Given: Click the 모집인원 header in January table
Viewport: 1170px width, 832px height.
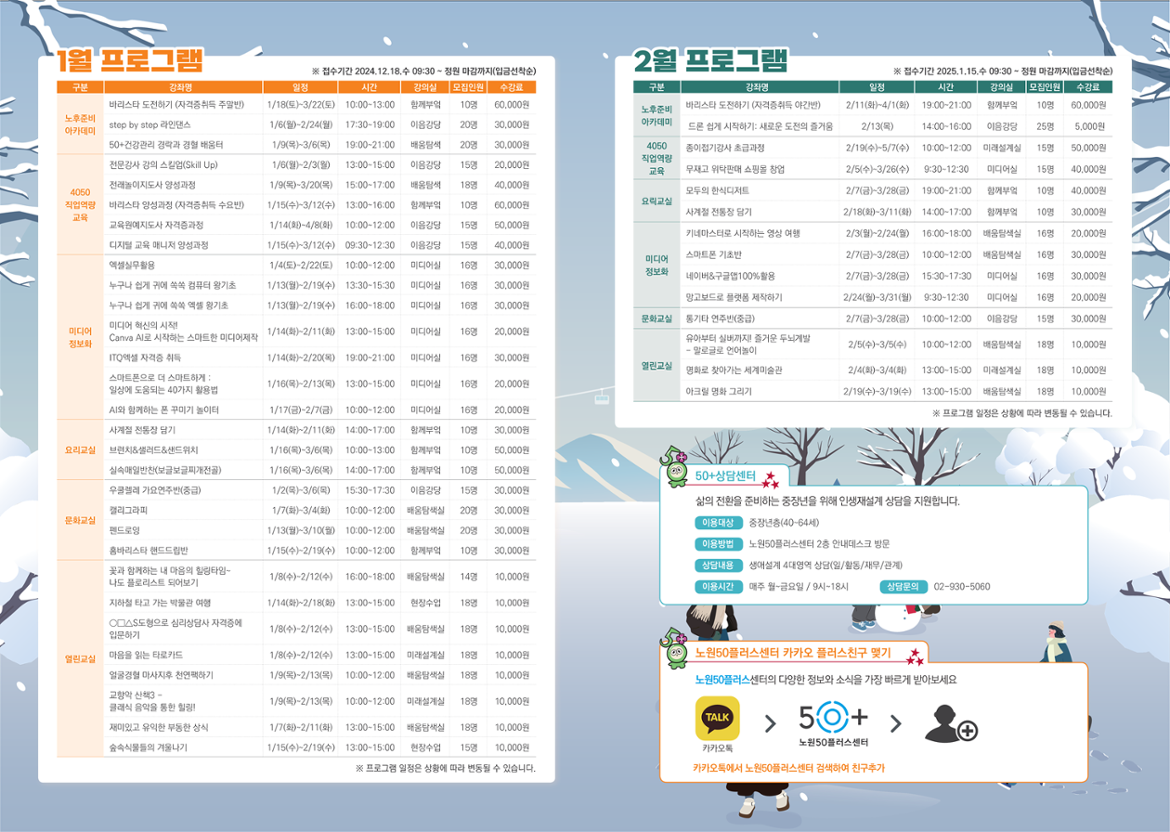Looking at the screenshot, I should [468, 87].
